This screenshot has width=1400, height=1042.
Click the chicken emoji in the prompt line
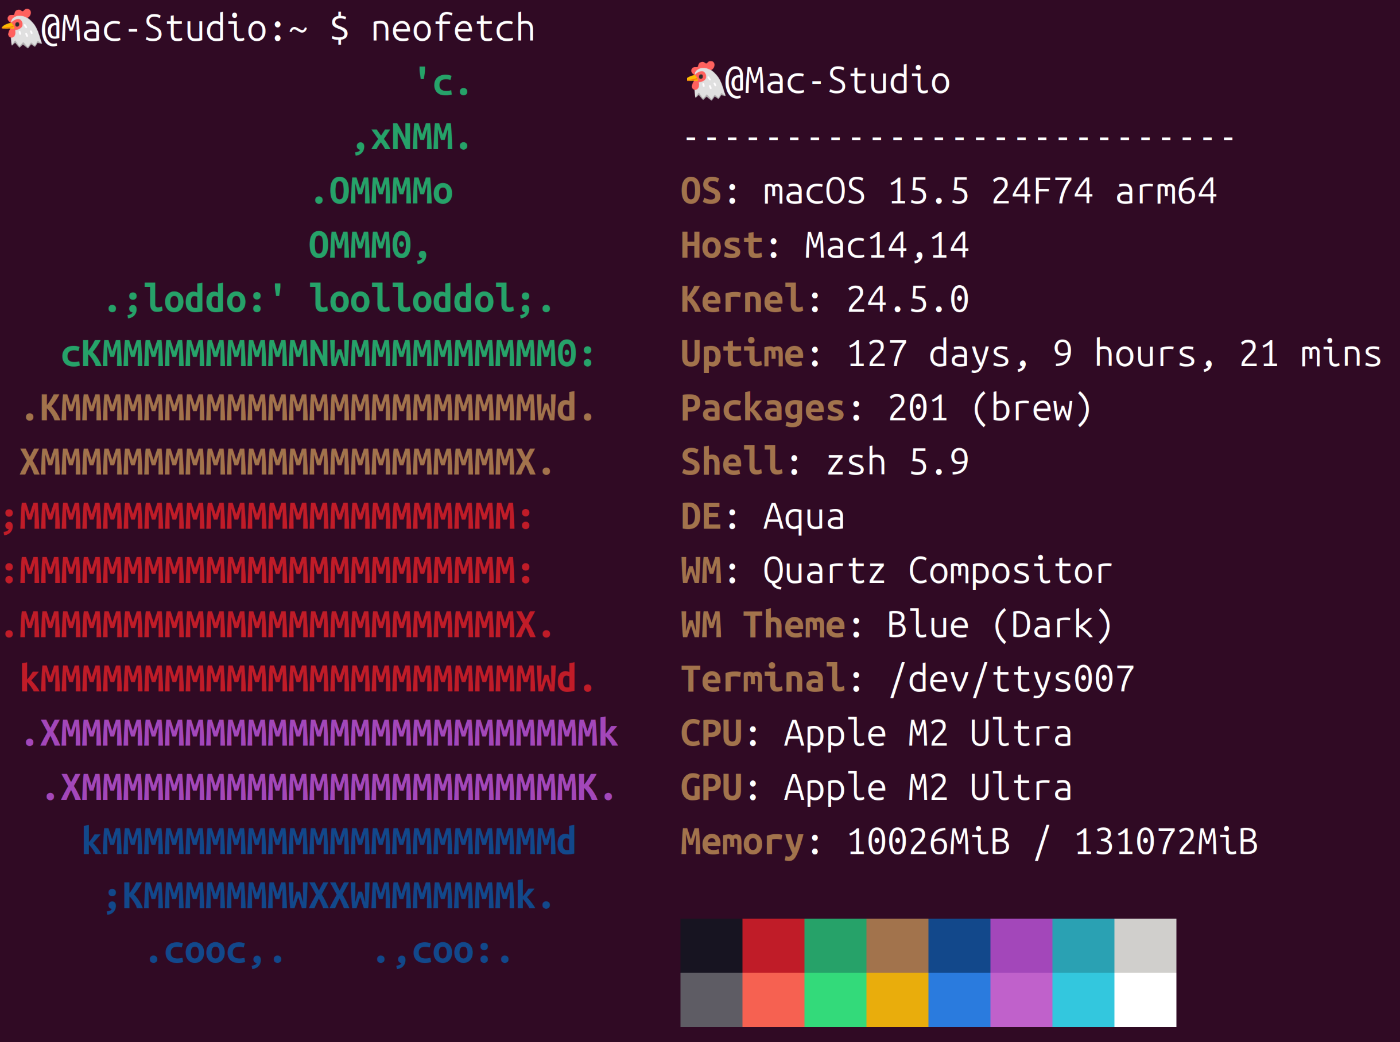point(21,28)
